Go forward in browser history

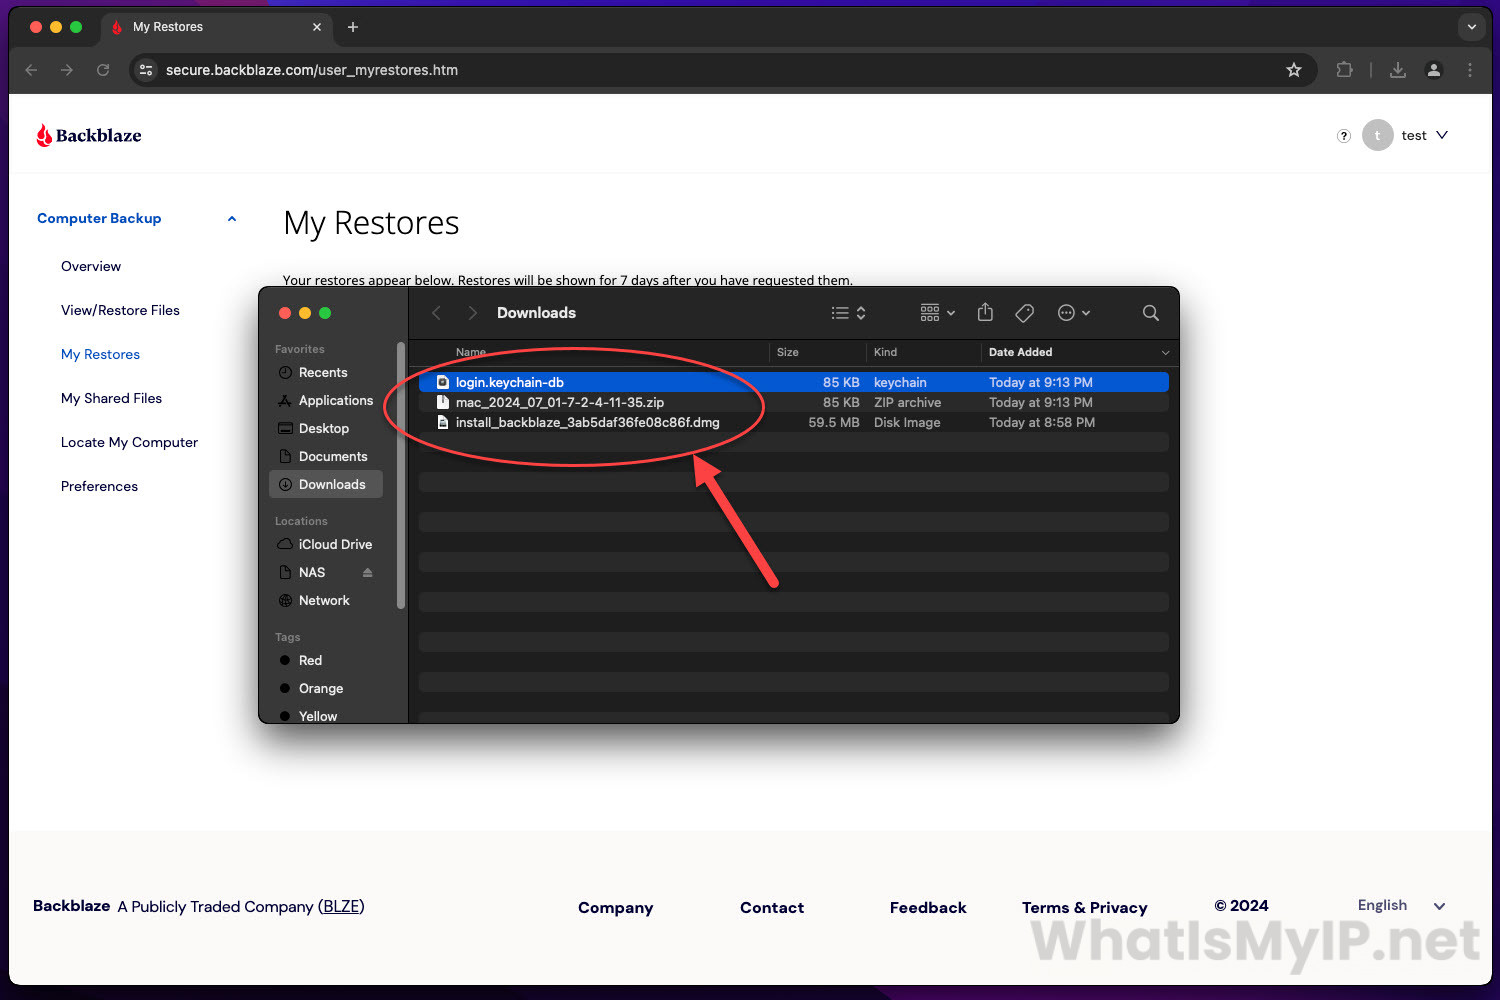pos(67,70)
